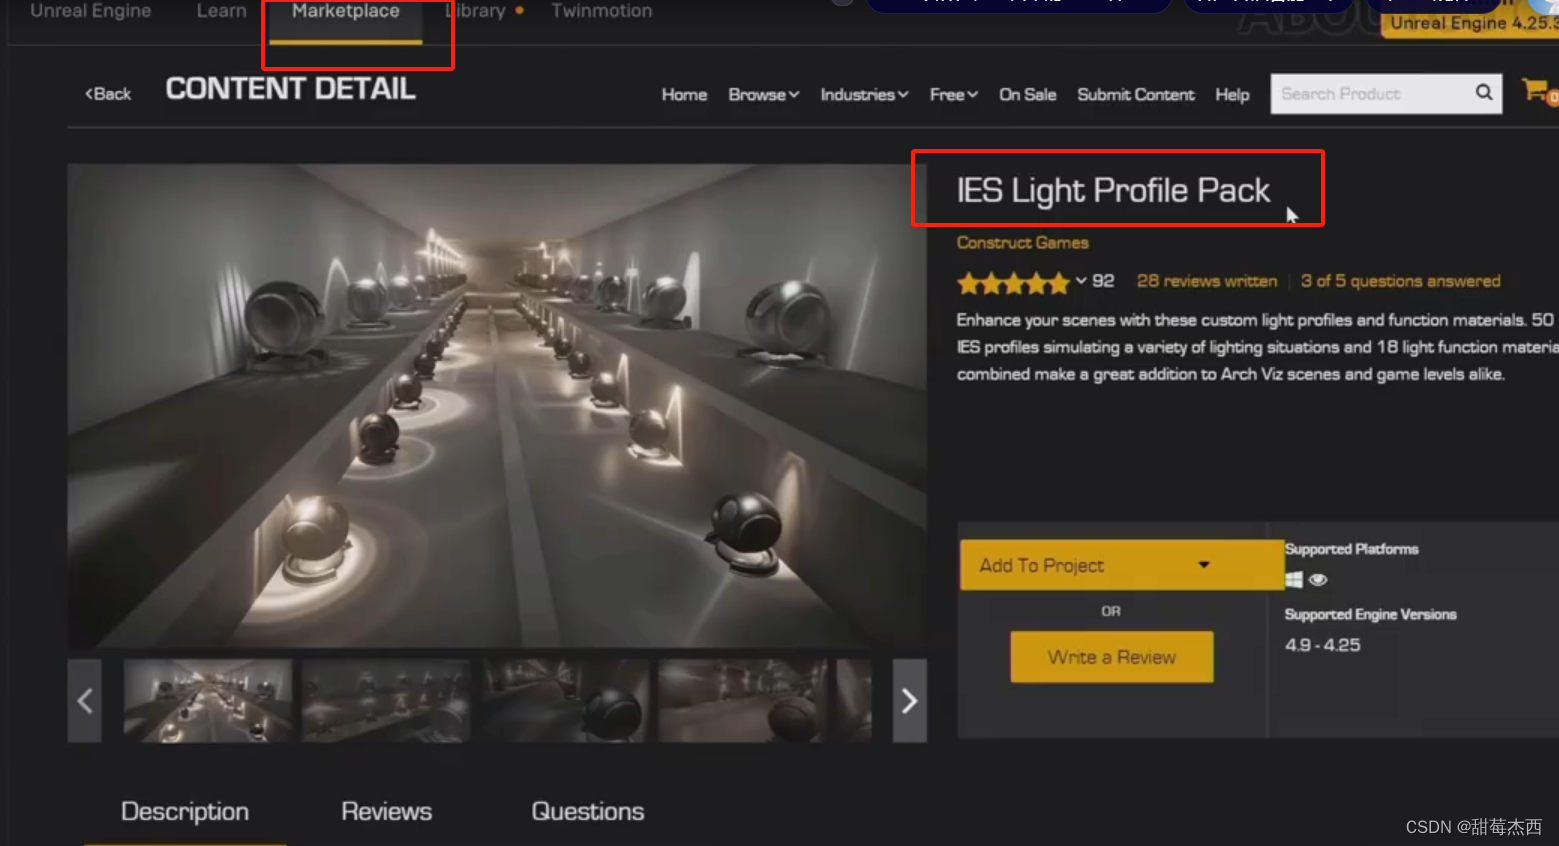Switch to the Learn tab
Image resolution: width=1559 pixels, height=846 pixels.
221,11
